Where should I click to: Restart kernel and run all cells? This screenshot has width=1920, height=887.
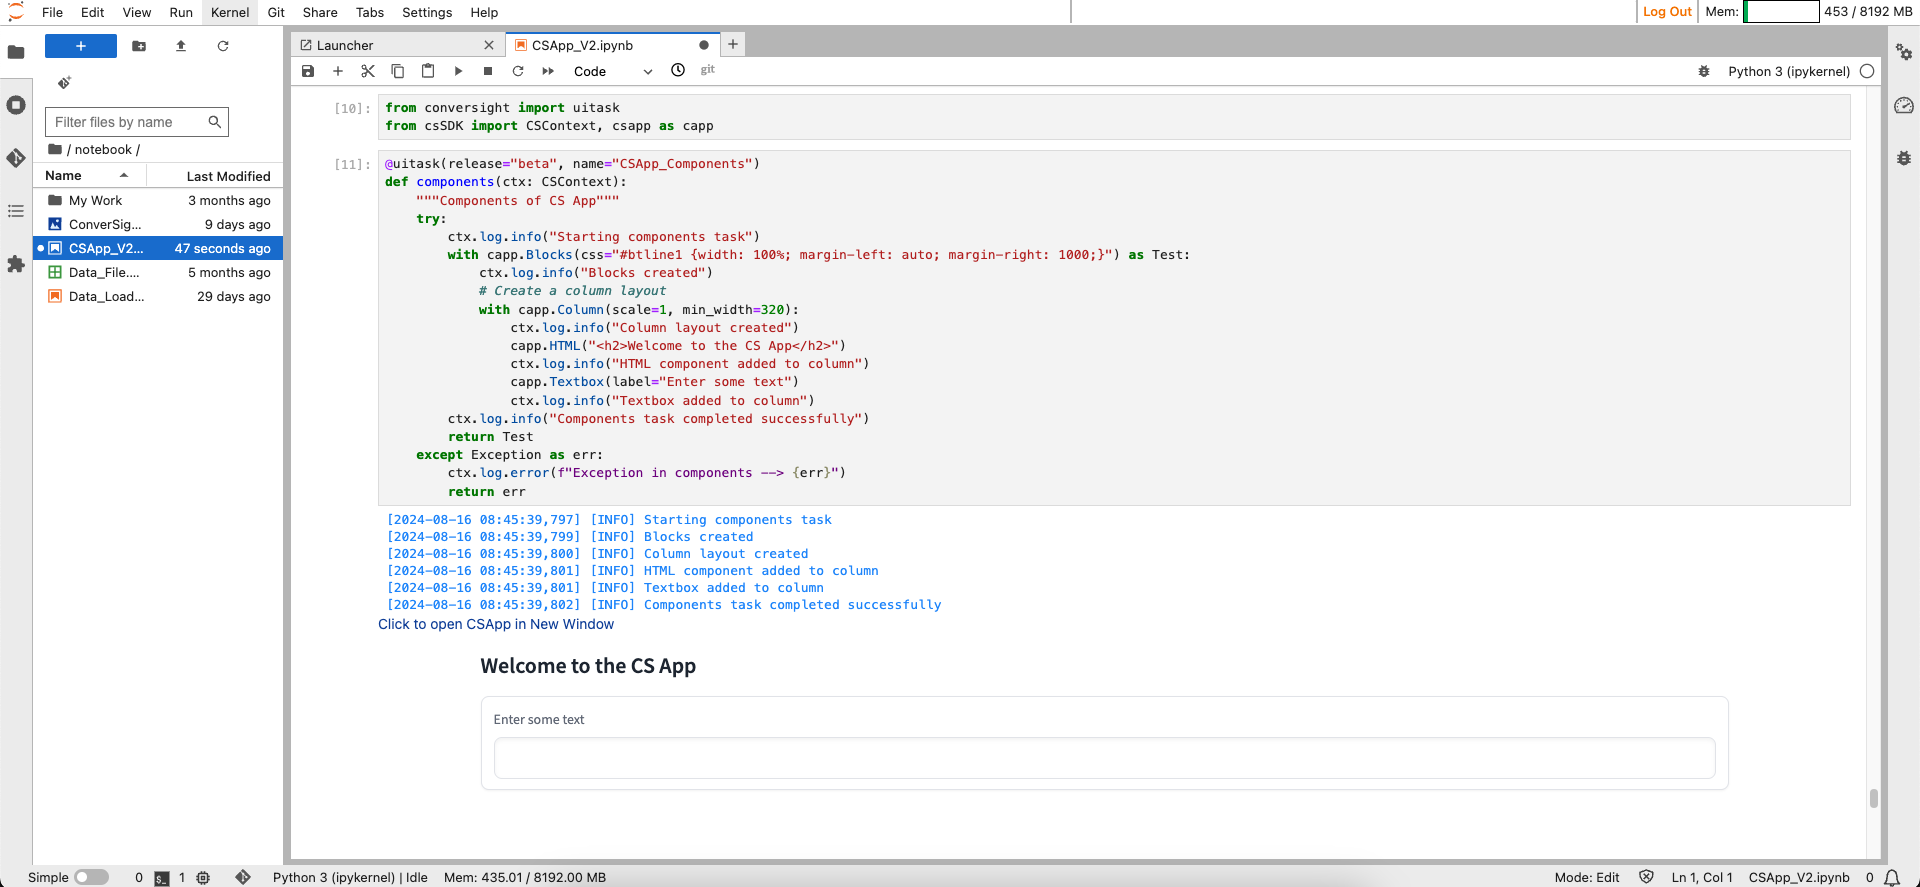pyautogui.click(x=548, y=71)
